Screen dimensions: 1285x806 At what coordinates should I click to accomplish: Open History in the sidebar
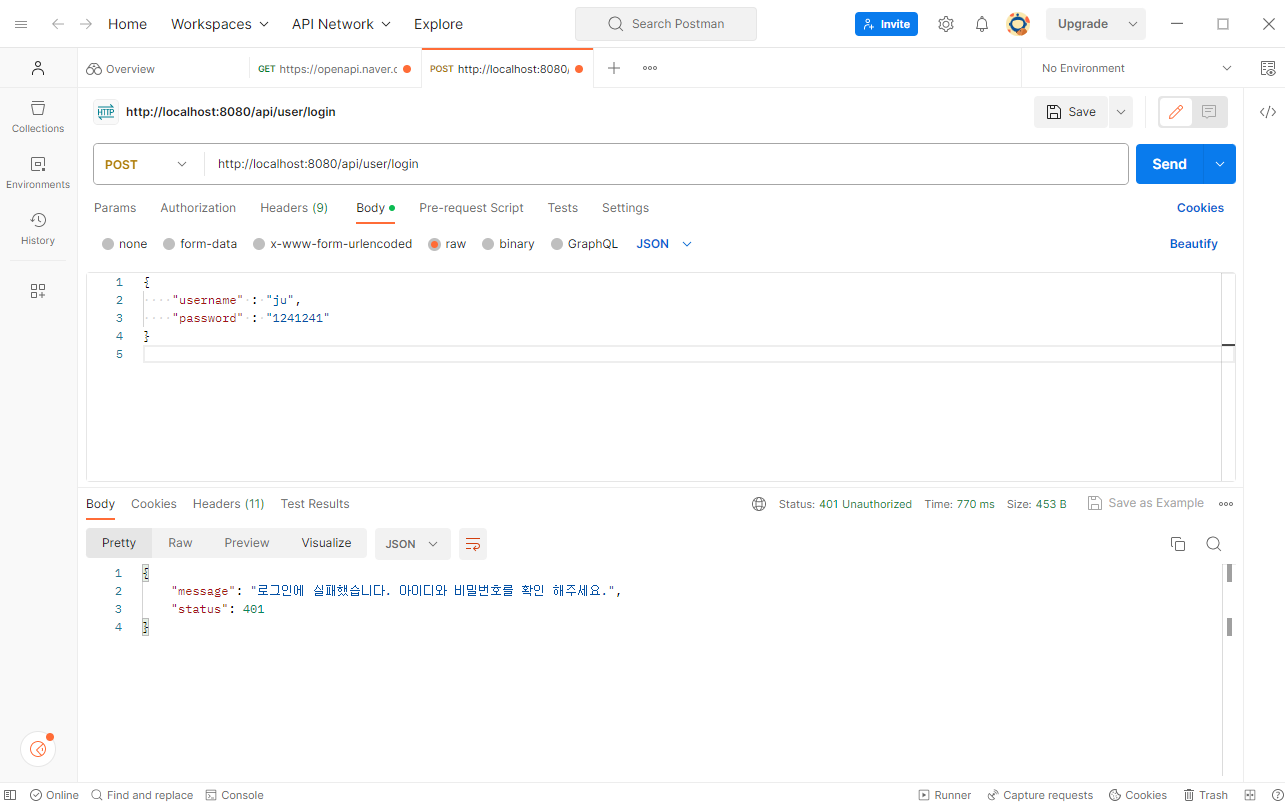click(x=38, y=228)
